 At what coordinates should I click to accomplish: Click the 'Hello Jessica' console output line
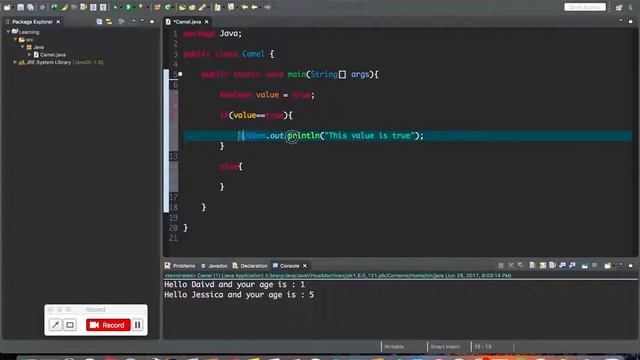(239, 295)
